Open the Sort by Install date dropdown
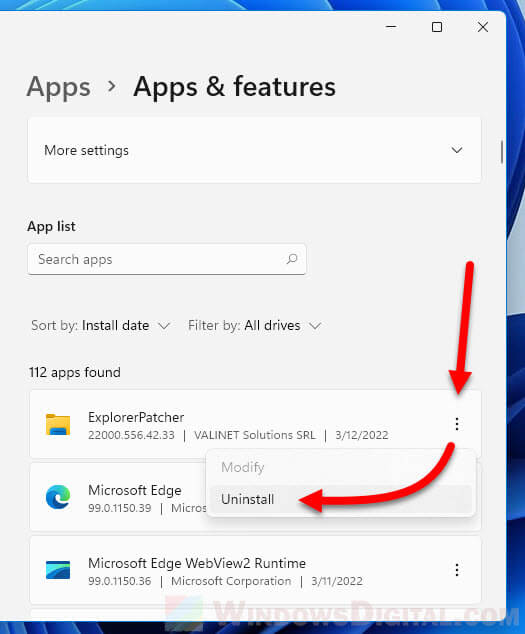The image size is (525, 634). coord(100,325)
